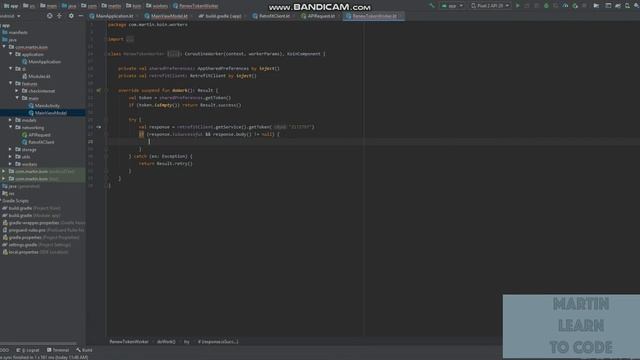Expand the workers folder
This screenshot has width=640, height=360.
pos(11,164)
